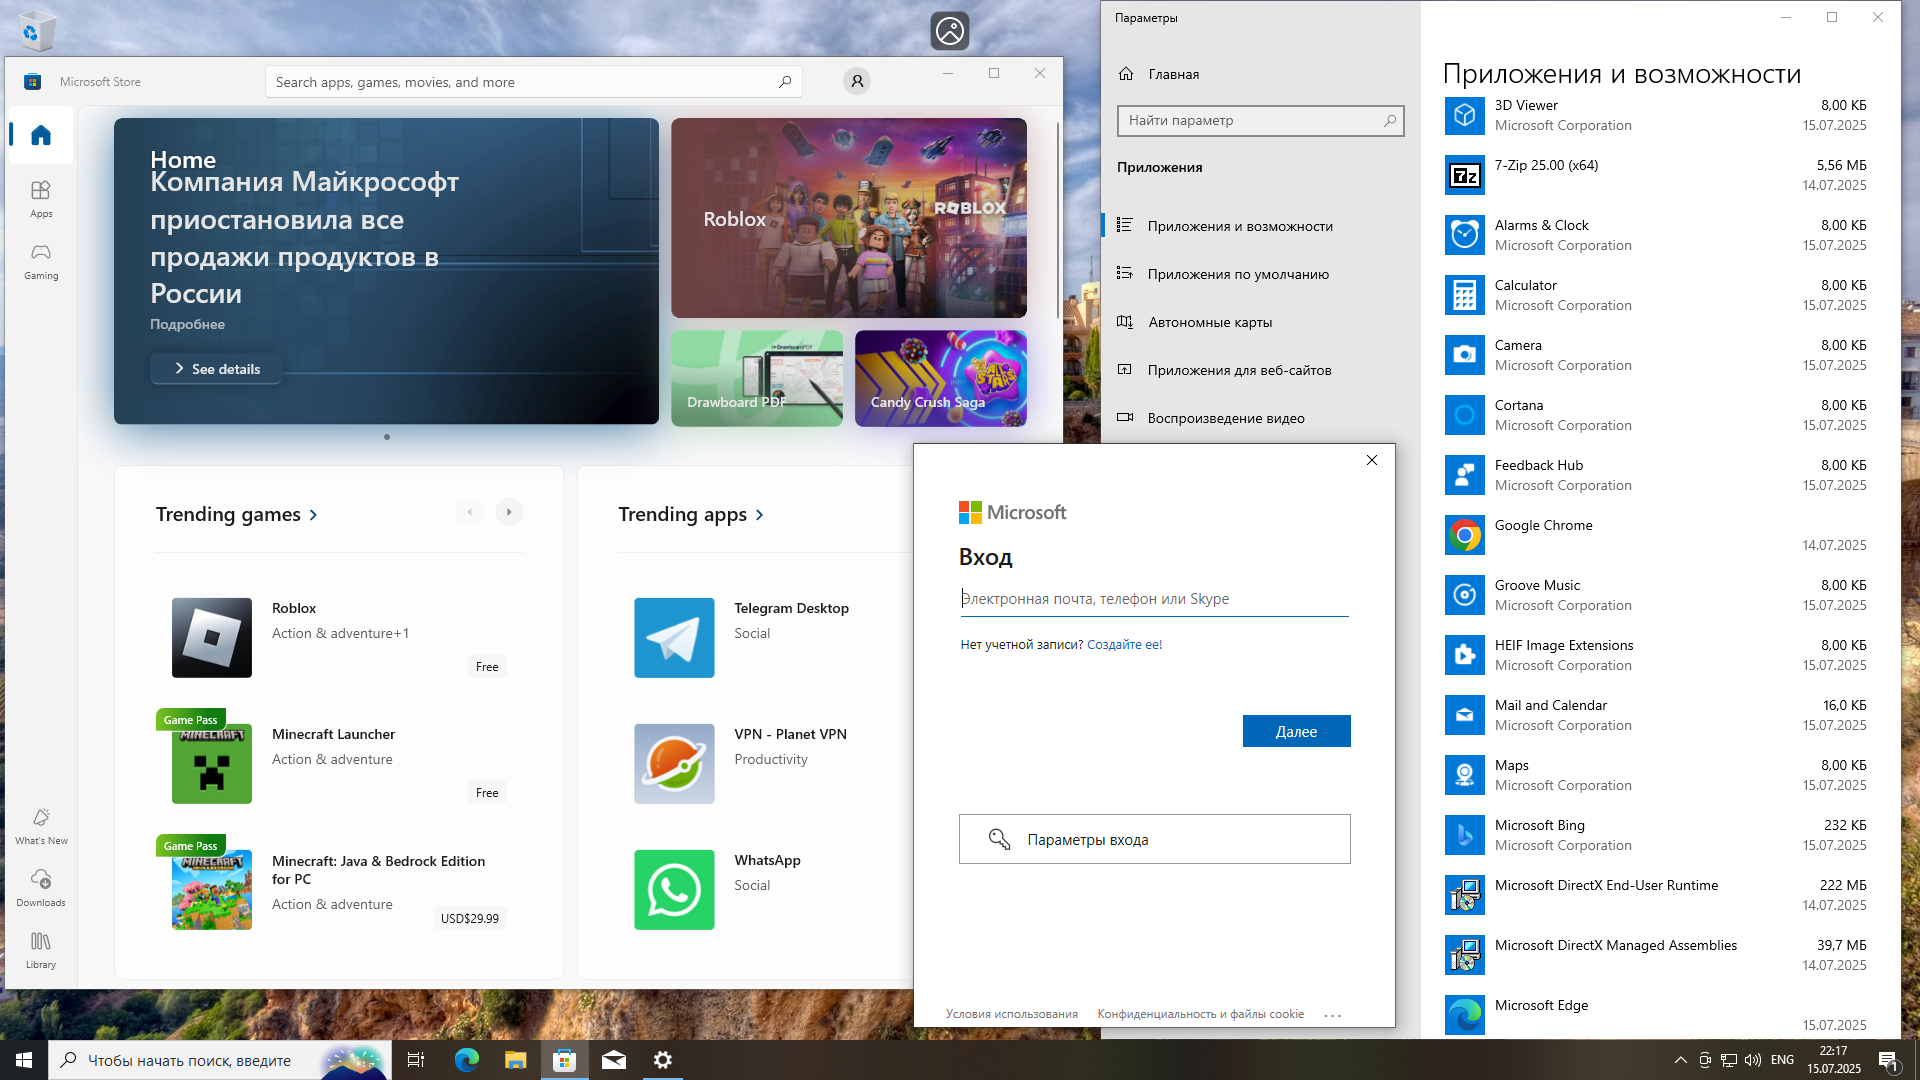Open Конфиденциальность и файлы cookie link

tap(1200, 1014)
